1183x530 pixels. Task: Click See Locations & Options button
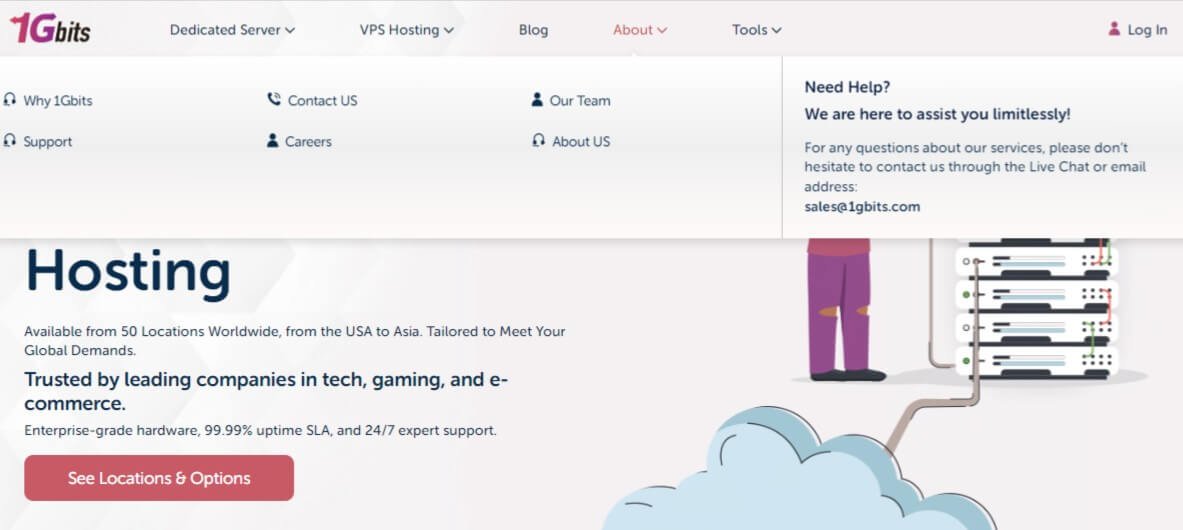159,478
